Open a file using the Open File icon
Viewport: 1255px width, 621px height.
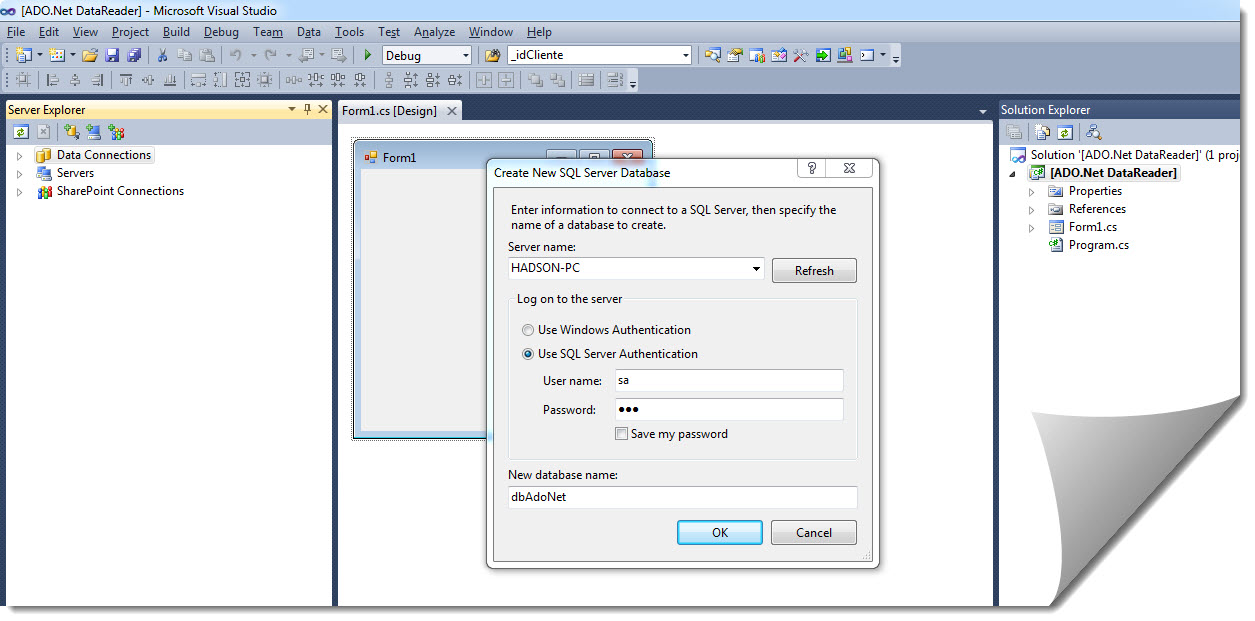click(x=90, y=54)
